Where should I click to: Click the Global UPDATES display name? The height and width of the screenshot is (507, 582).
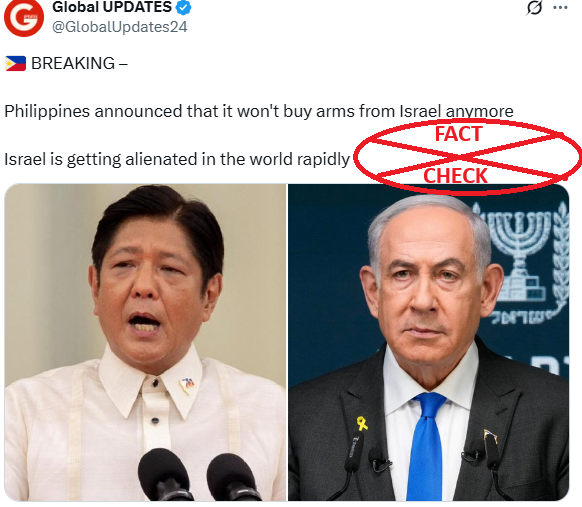[x=112, y=7]
